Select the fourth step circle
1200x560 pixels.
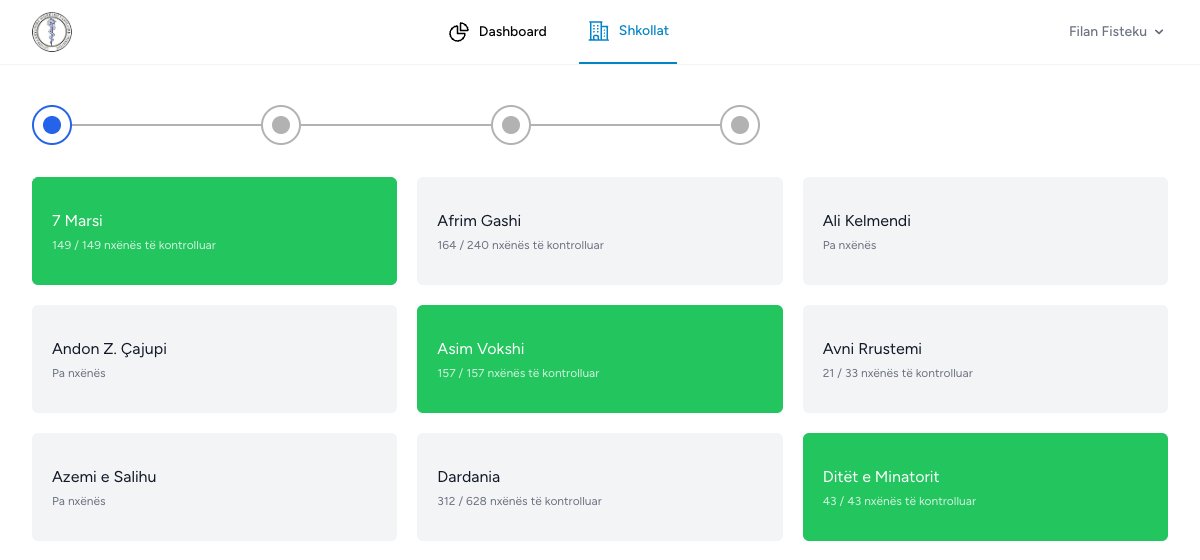point(740,125)
